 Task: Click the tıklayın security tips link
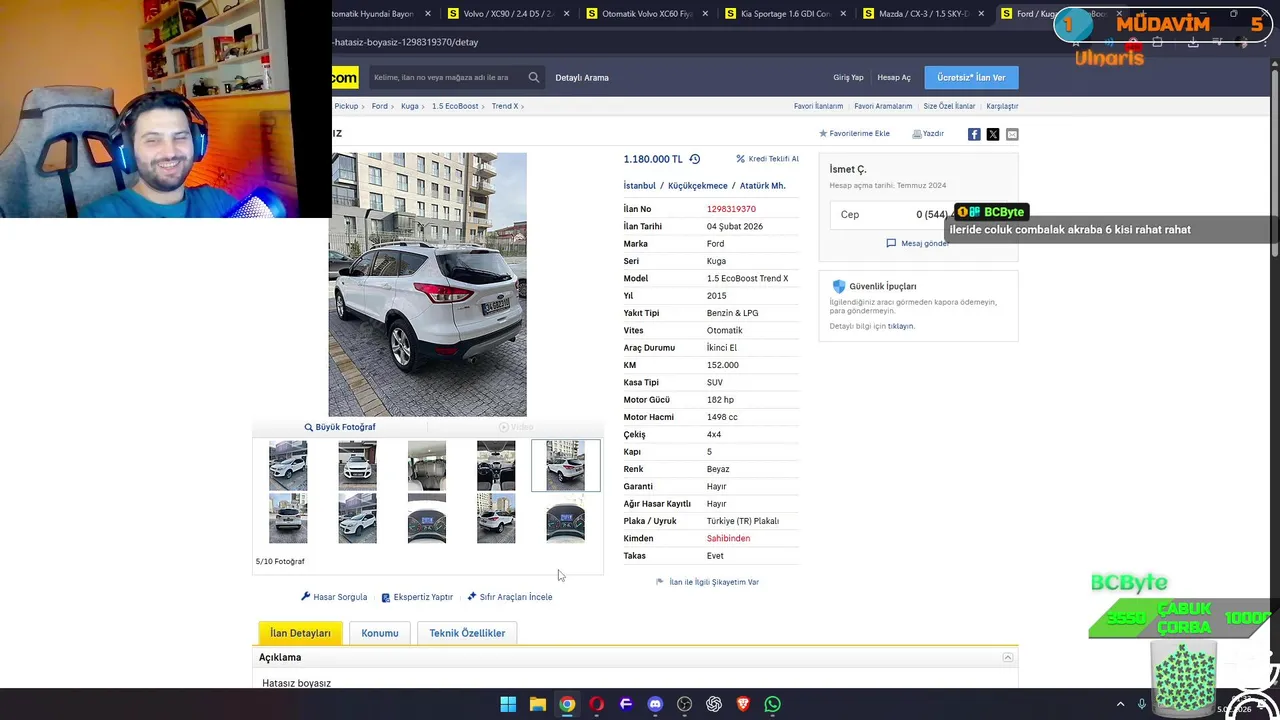click(x=900, y=326)
